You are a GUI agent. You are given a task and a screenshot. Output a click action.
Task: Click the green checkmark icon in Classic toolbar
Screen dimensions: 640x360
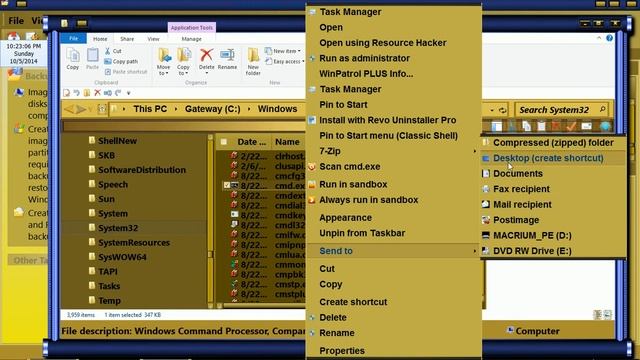click(x=571, y=126)
